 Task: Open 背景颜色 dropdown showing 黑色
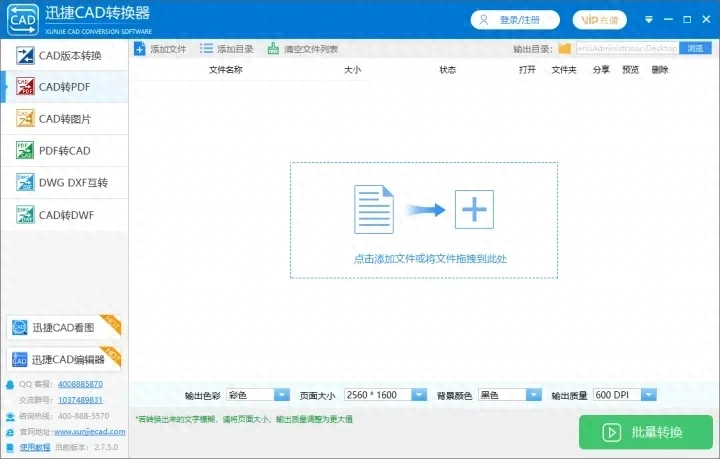510,395
